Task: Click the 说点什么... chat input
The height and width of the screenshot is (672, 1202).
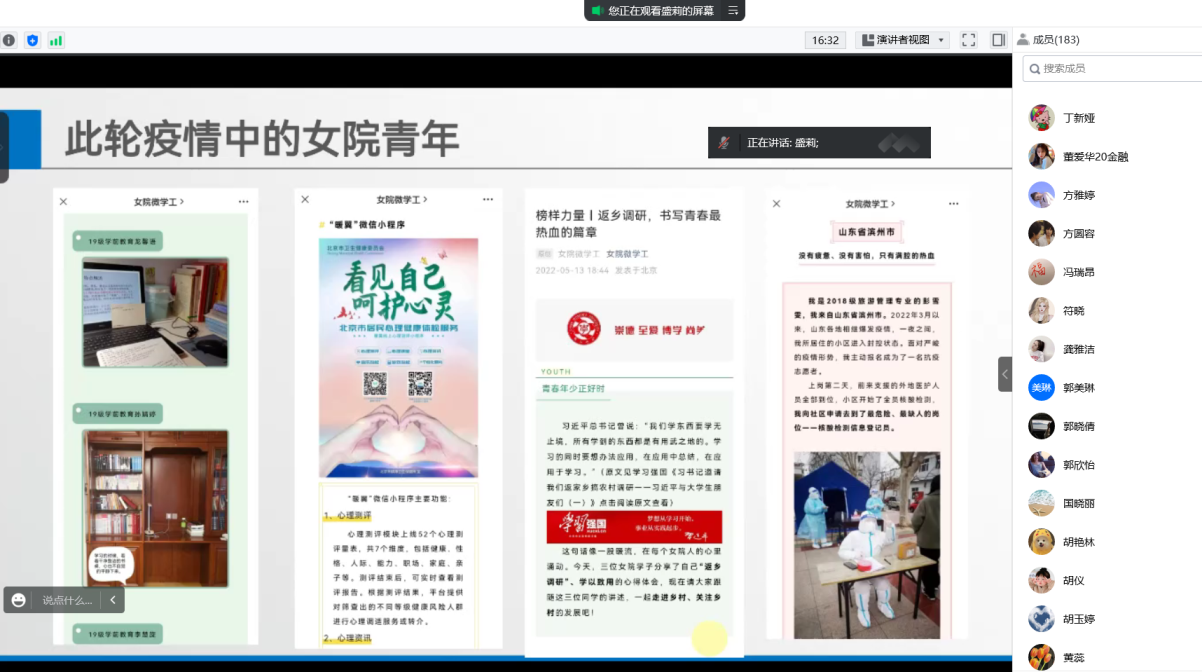Action: [67, 600]
